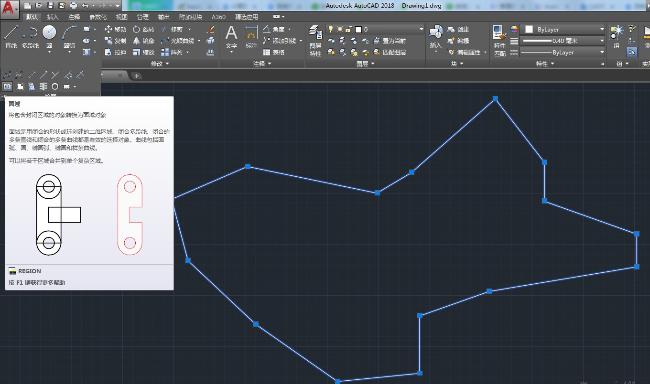Activate the Move command in Modify panel
The height and width of the screenshot is (384, 650).
point(116,29)
